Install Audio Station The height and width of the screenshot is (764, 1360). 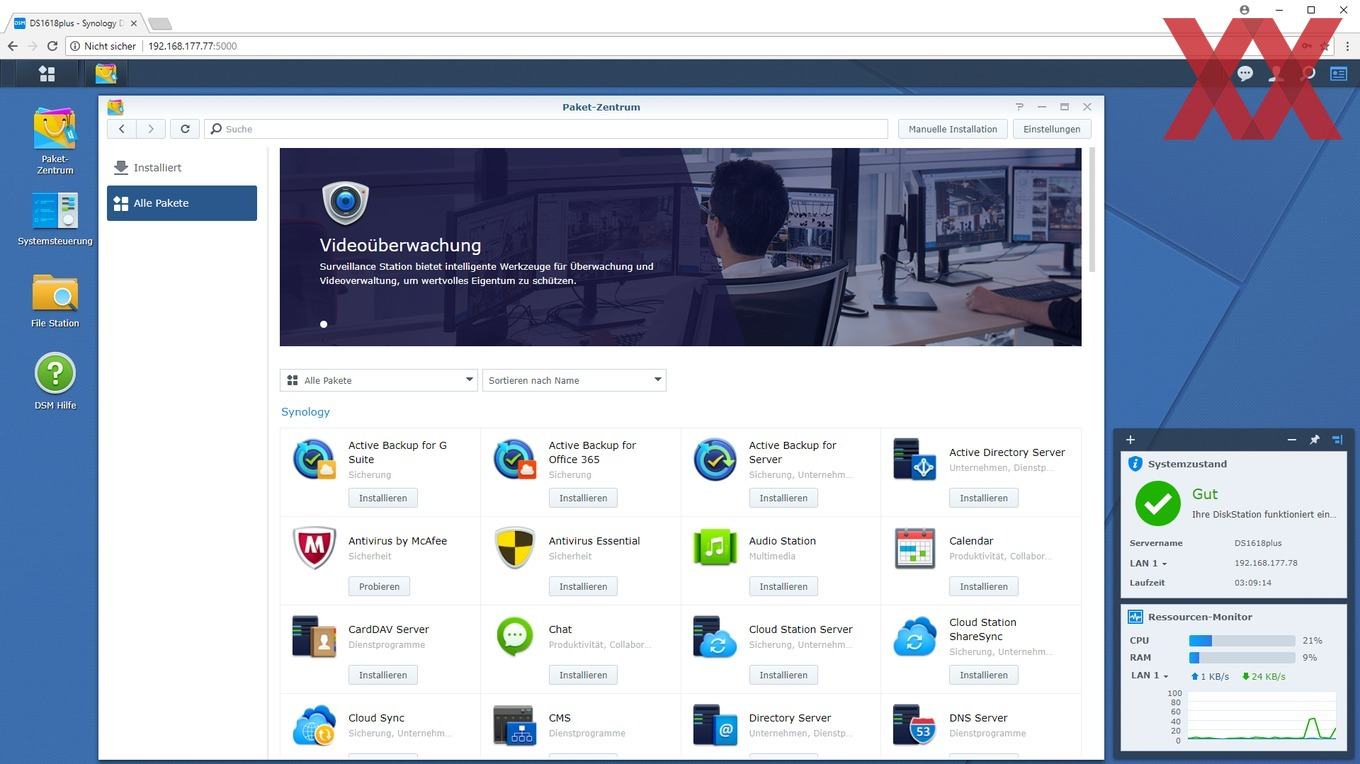coord(783,587)
